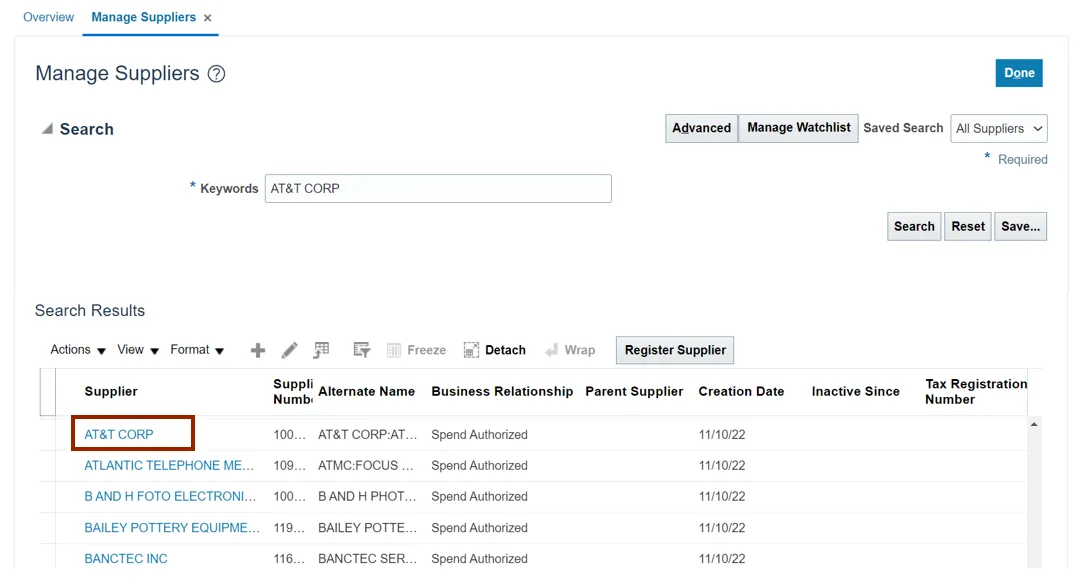1080x581 pixels.
Task: Switch to the Overview tab
Action: coord(48,17)
